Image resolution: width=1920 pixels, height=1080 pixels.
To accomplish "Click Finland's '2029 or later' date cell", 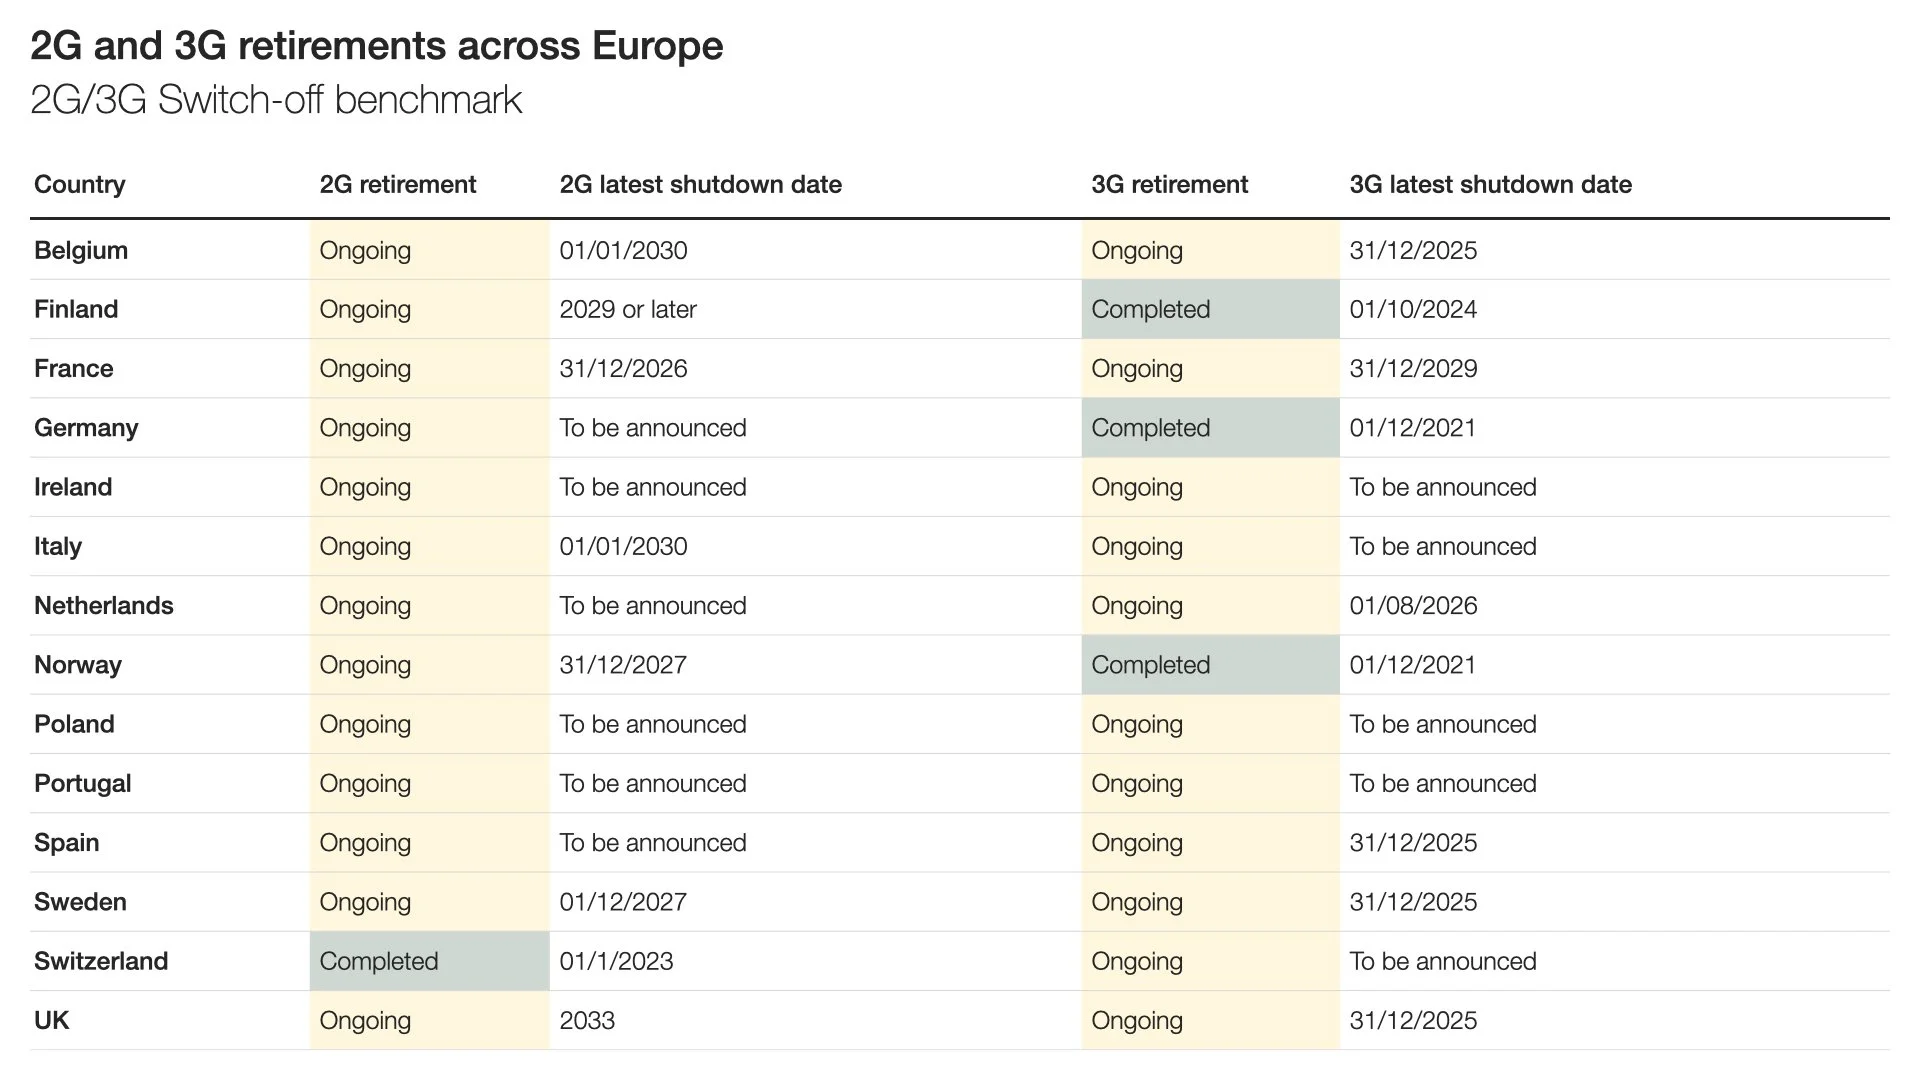I will pyautogui.click(x=628, y=310).
